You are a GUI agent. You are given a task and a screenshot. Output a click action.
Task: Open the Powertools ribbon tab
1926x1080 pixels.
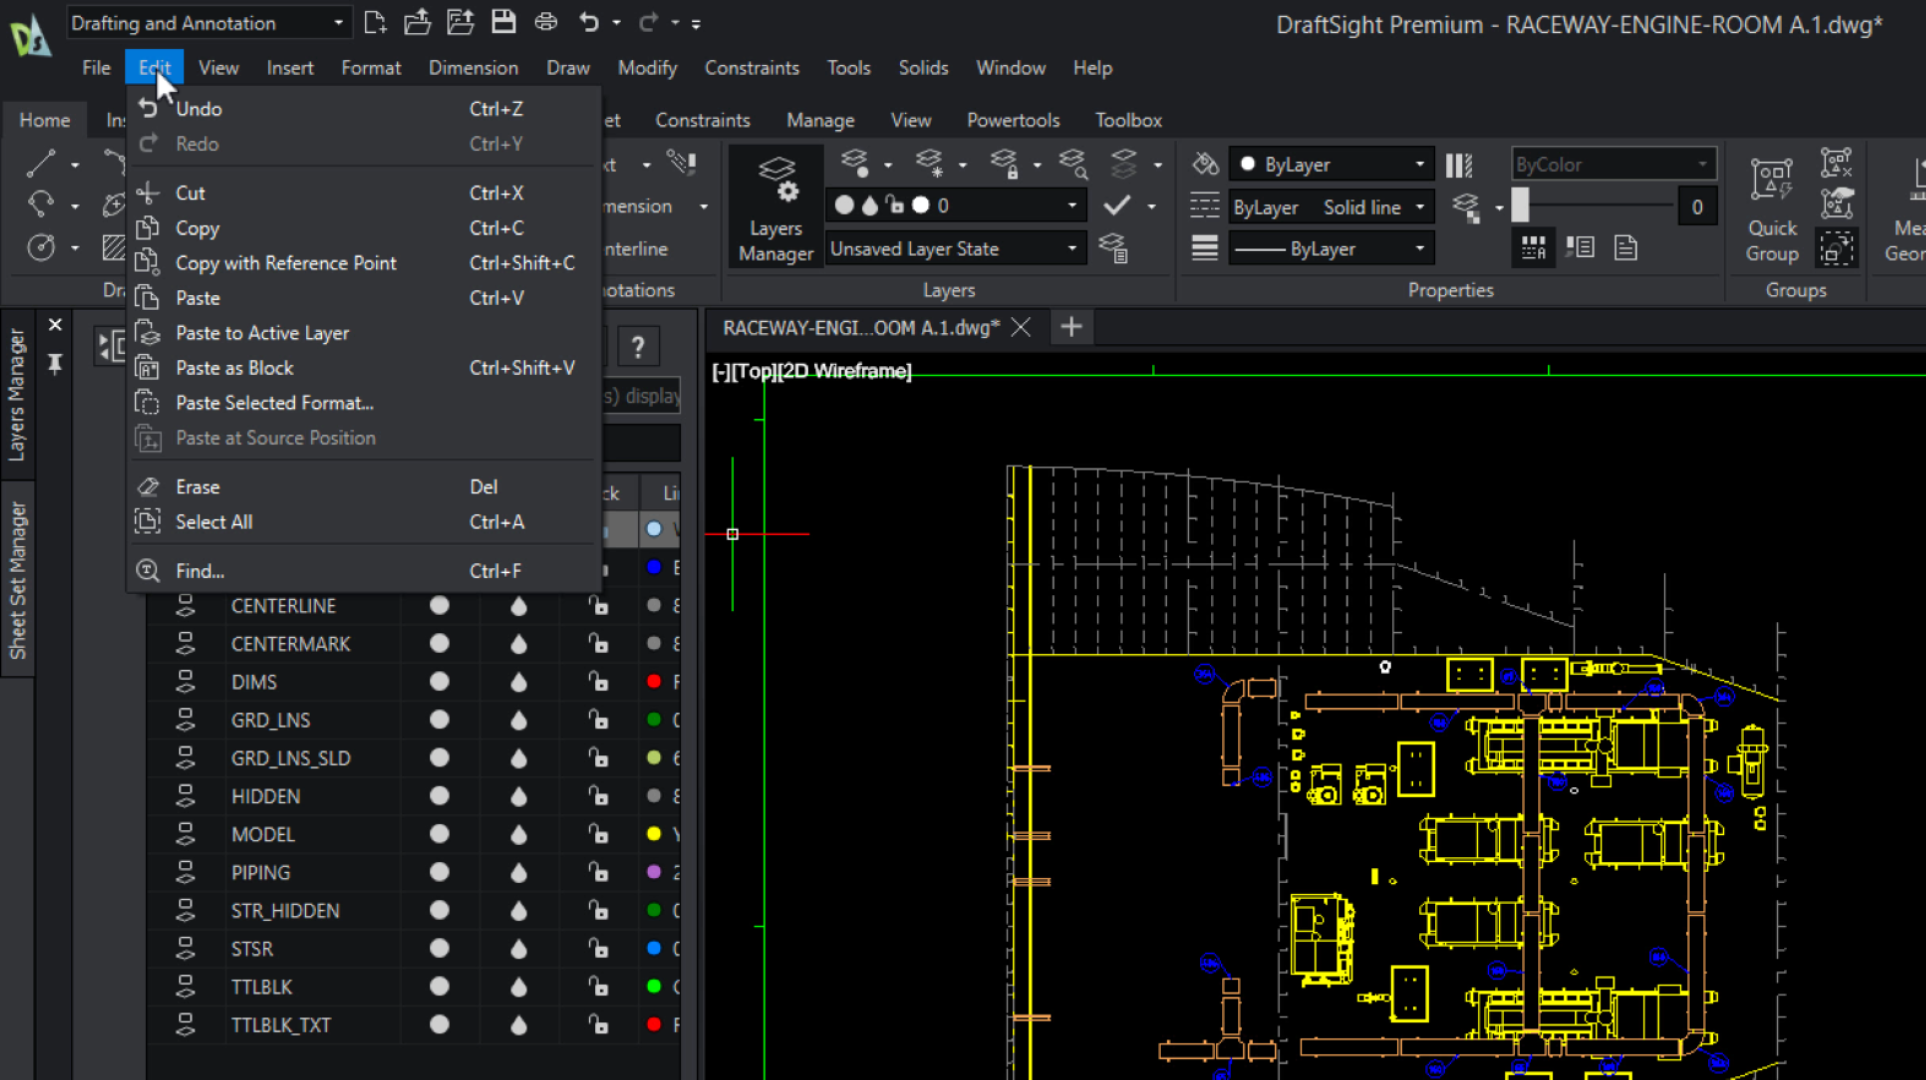point(1012,120)
